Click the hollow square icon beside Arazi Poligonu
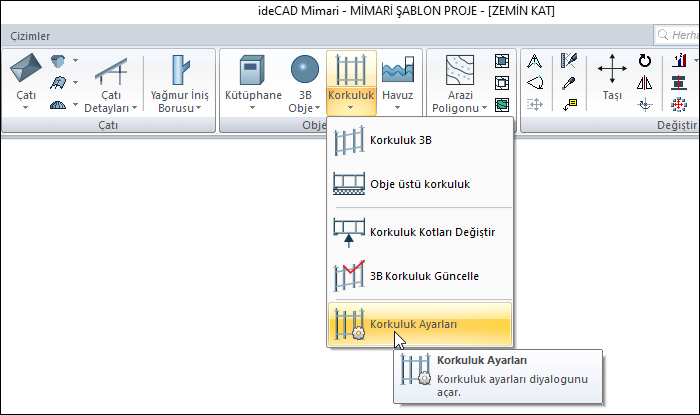This screenshot has height=415, width=700. (x=502, y=83)
